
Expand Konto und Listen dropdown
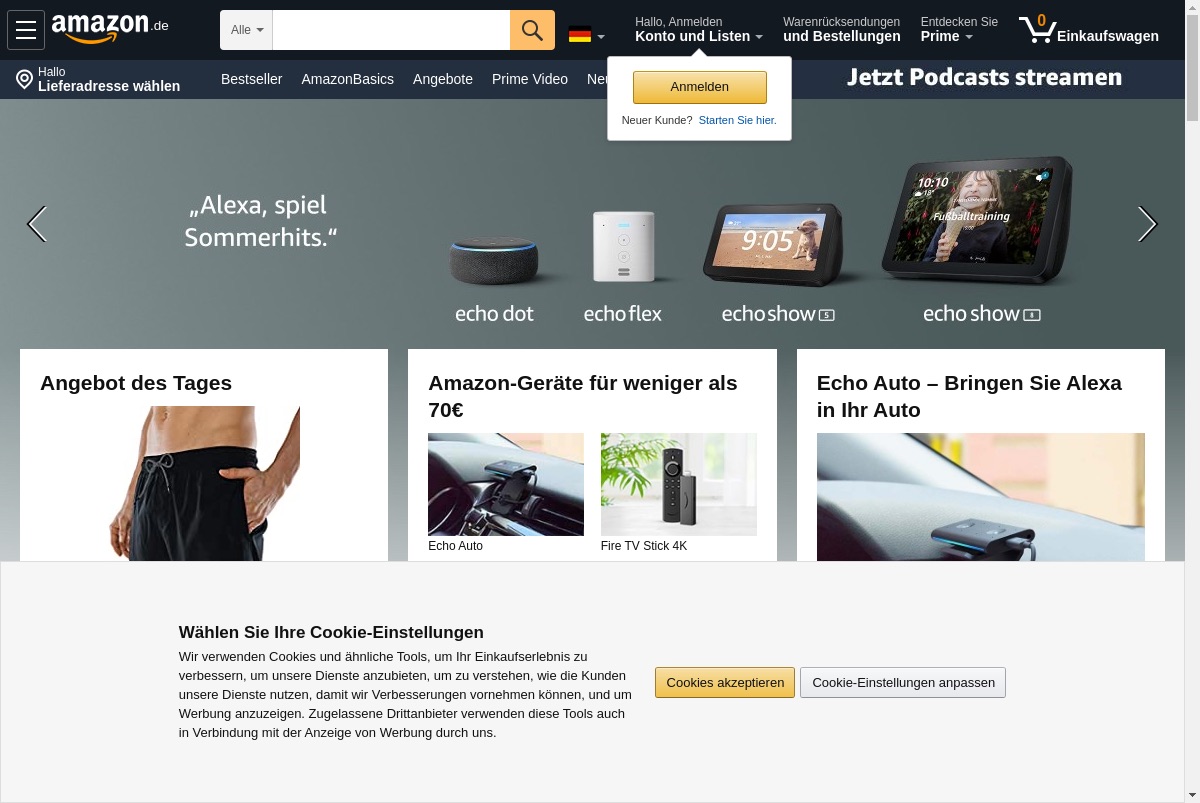coord(699,36)
